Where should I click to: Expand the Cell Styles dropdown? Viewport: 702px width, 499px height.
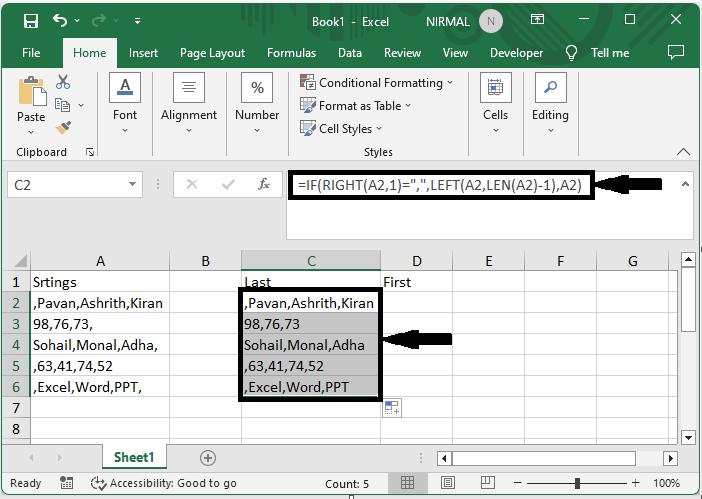pyautogui.click(x=345, y=128)
